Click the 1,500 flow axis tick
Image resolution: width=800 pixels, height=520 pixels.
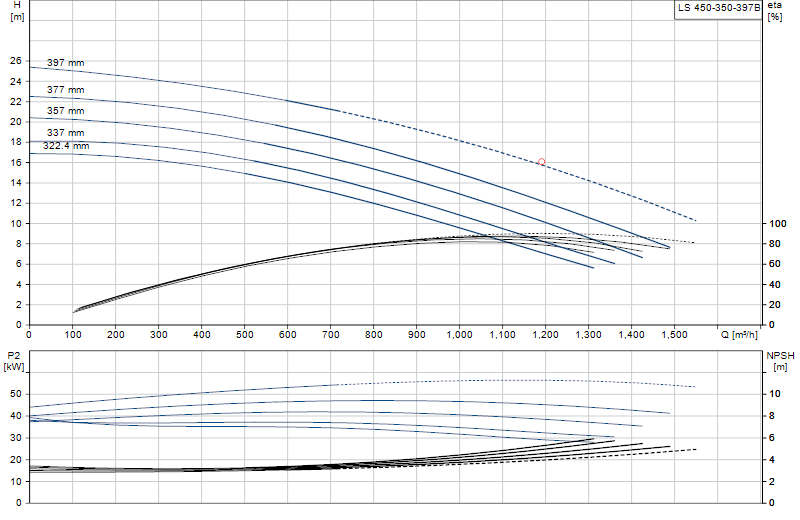(x=674, y=335)
